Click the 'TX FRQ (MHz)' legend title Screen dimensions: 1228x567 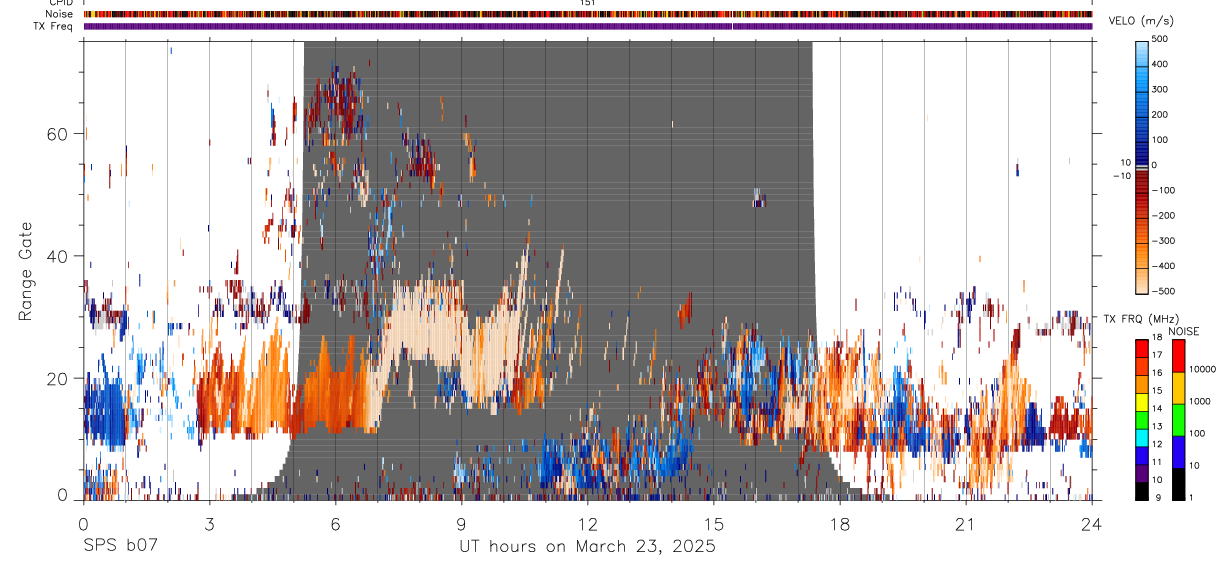(1141, 319)
